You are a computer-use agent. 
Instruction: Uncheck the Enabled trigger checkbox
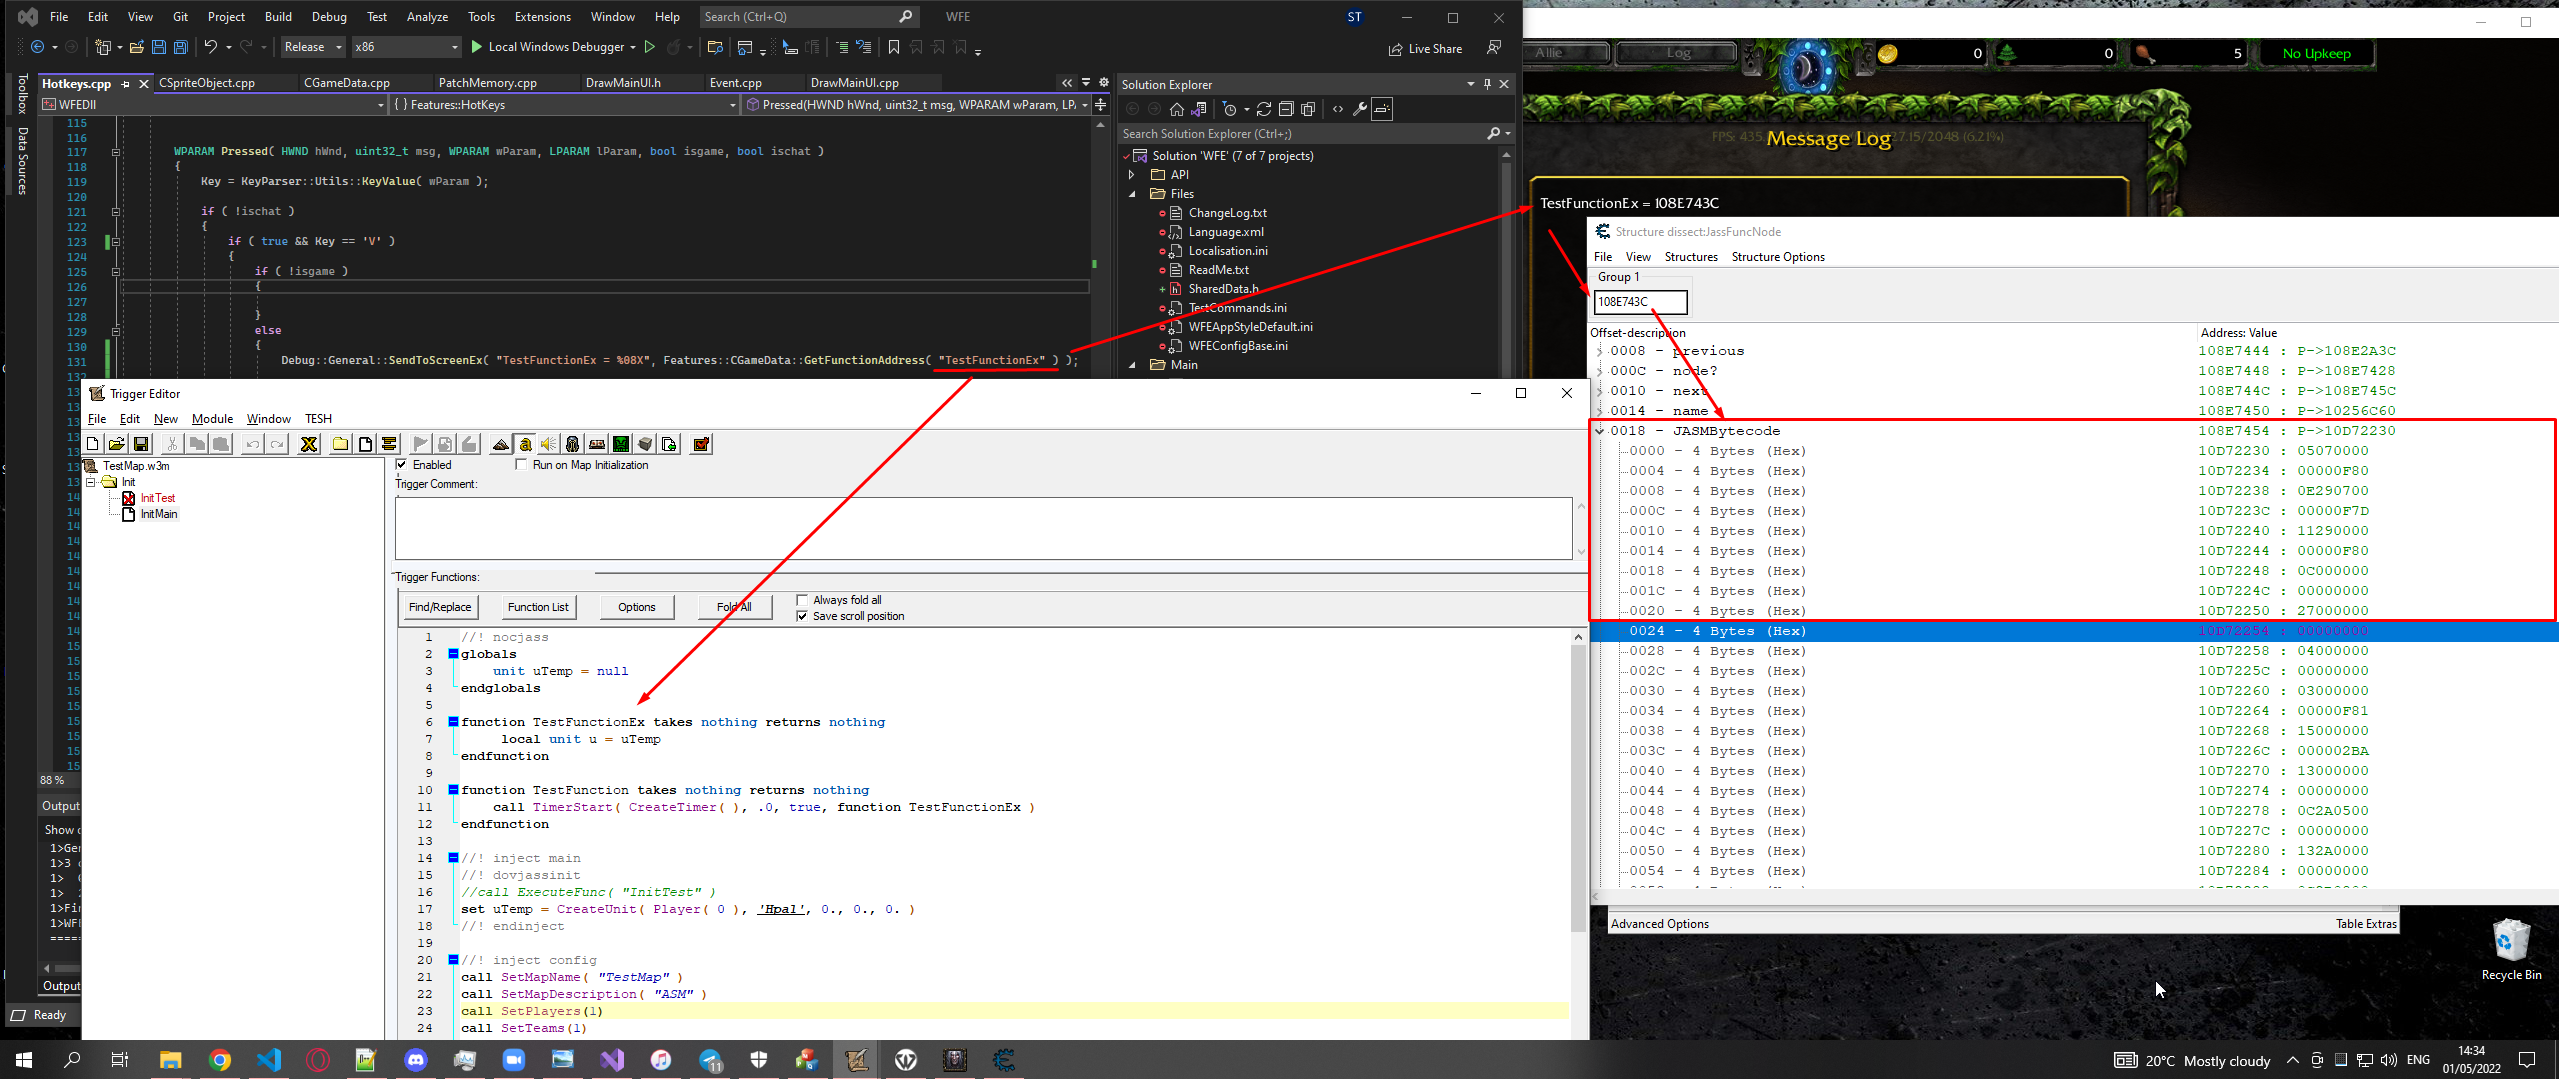[x=402, y=465]
